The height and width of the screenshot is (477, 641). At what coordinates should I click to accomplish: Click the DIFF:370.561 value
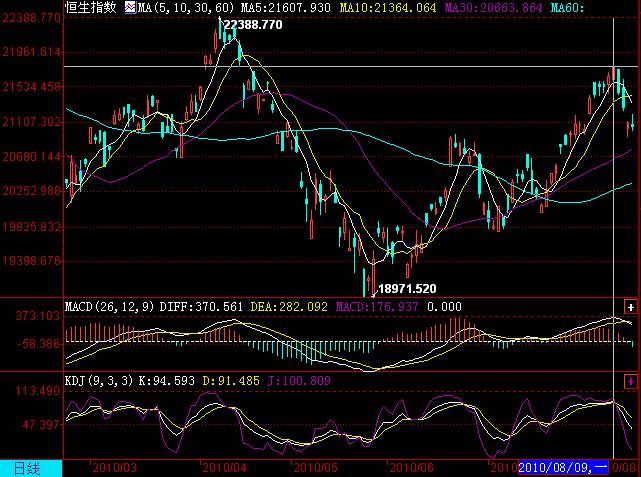(201, 307)
